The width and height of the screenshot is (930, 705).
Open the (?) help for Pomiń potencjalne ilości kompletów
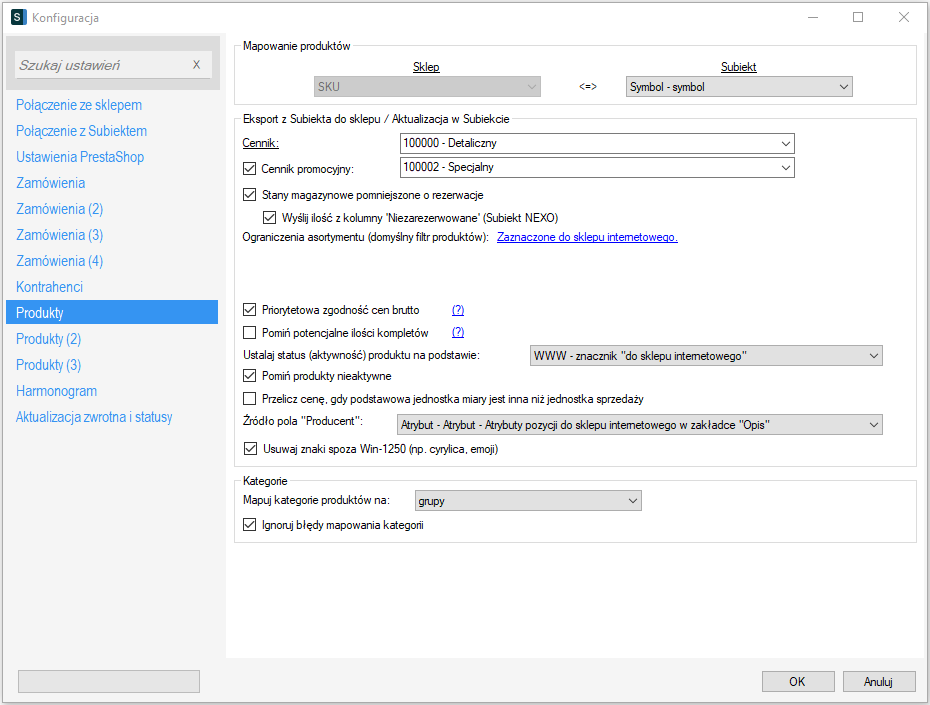click(x=458, y=332)
